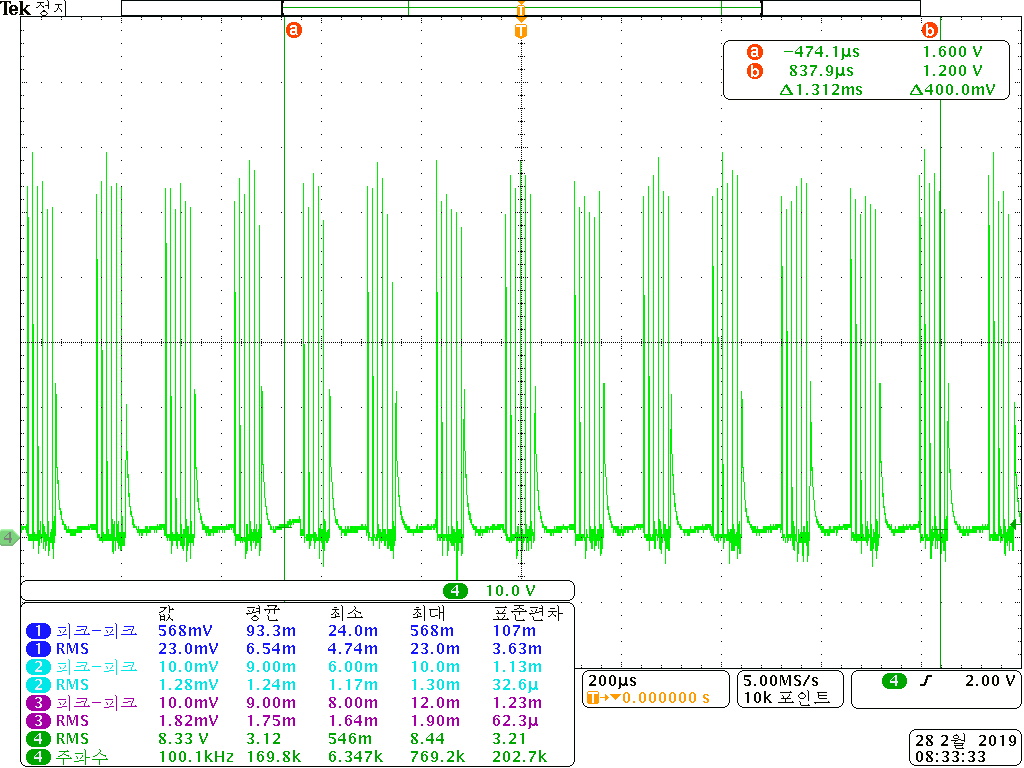Click the 200µs timebase readout

click(x=613, y=681)
